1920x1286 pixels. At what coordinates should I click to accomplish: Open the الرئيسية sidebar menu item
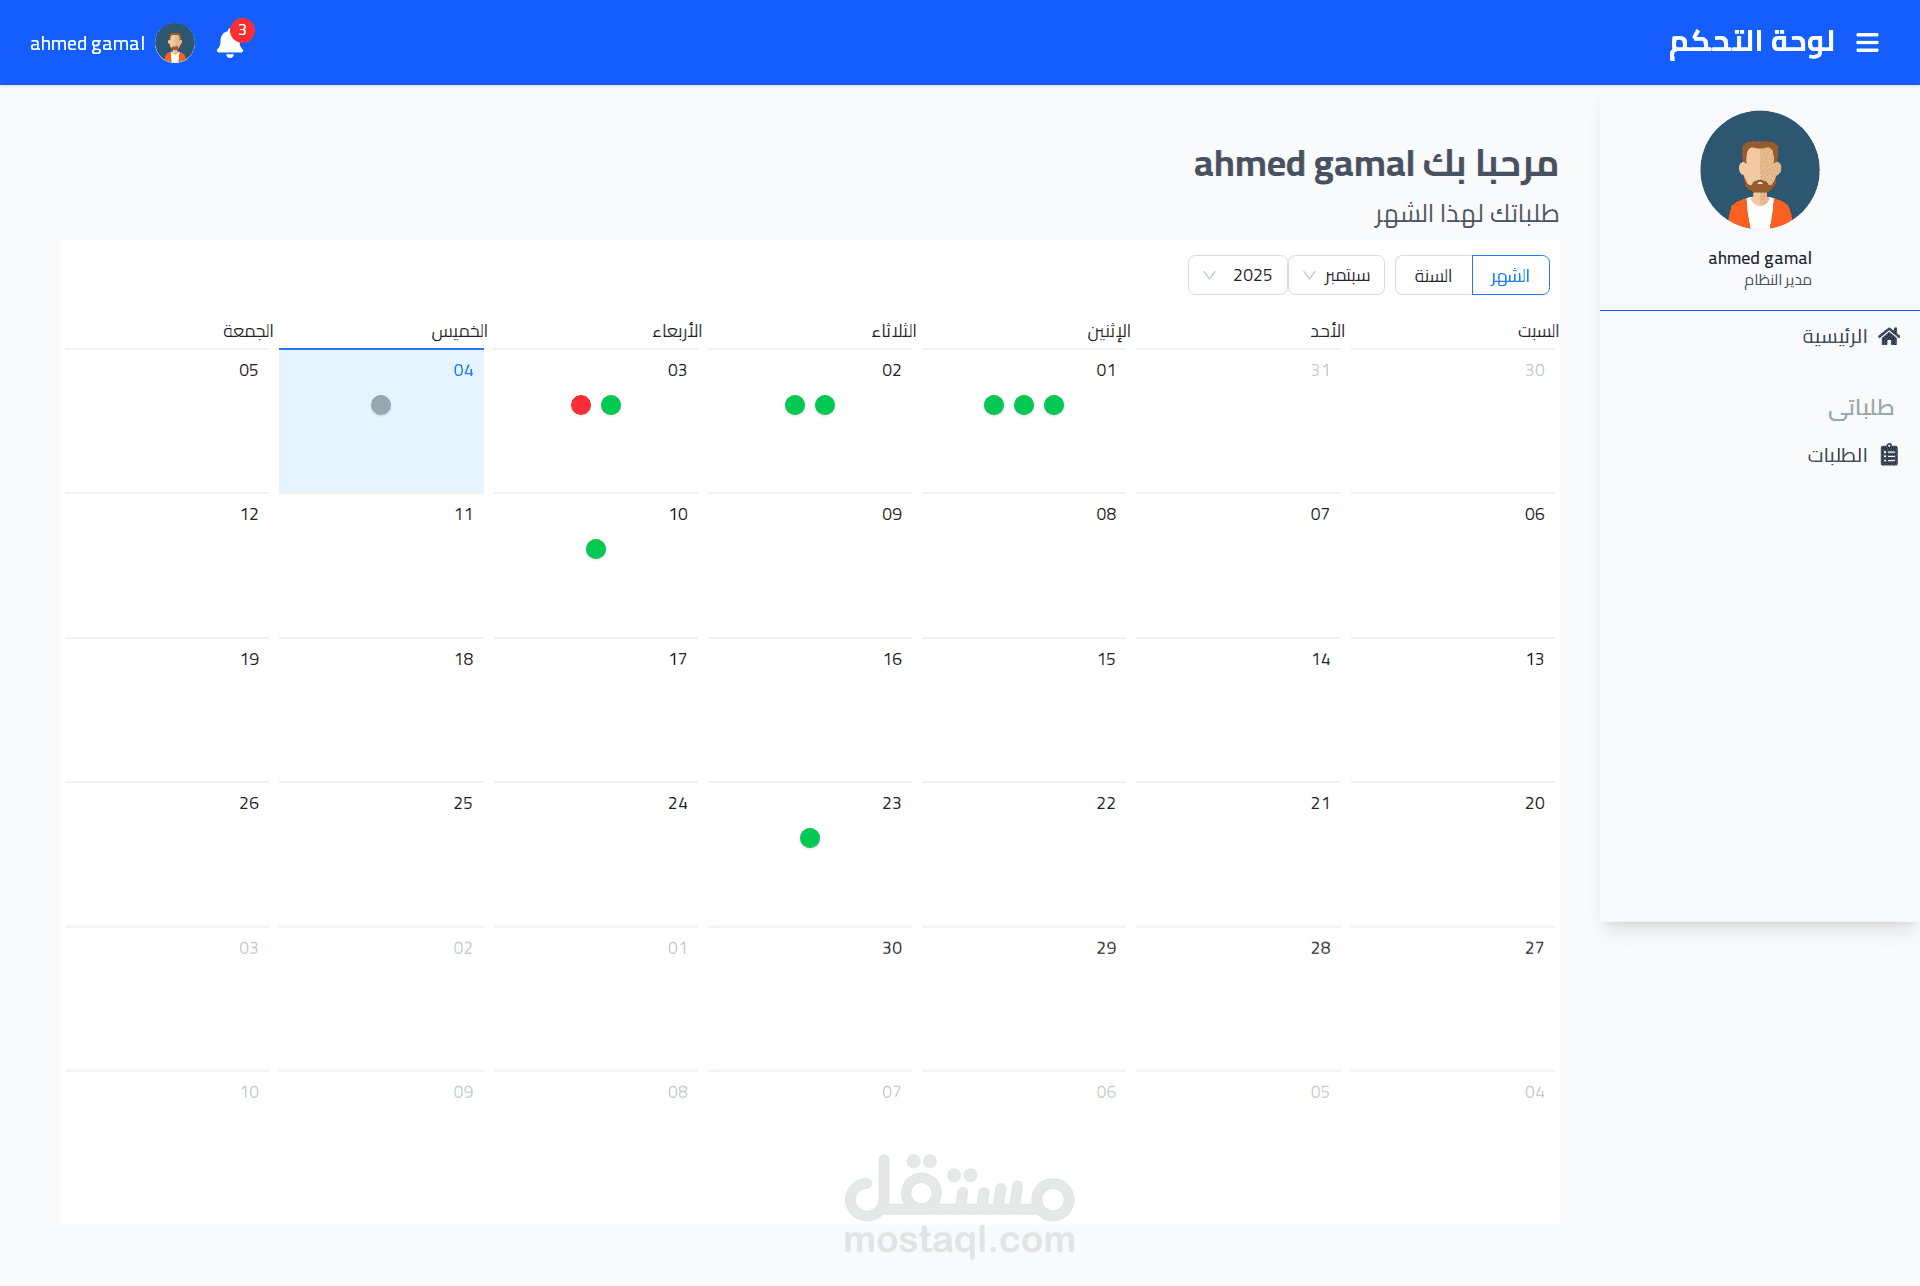[x=1835, y=337]
